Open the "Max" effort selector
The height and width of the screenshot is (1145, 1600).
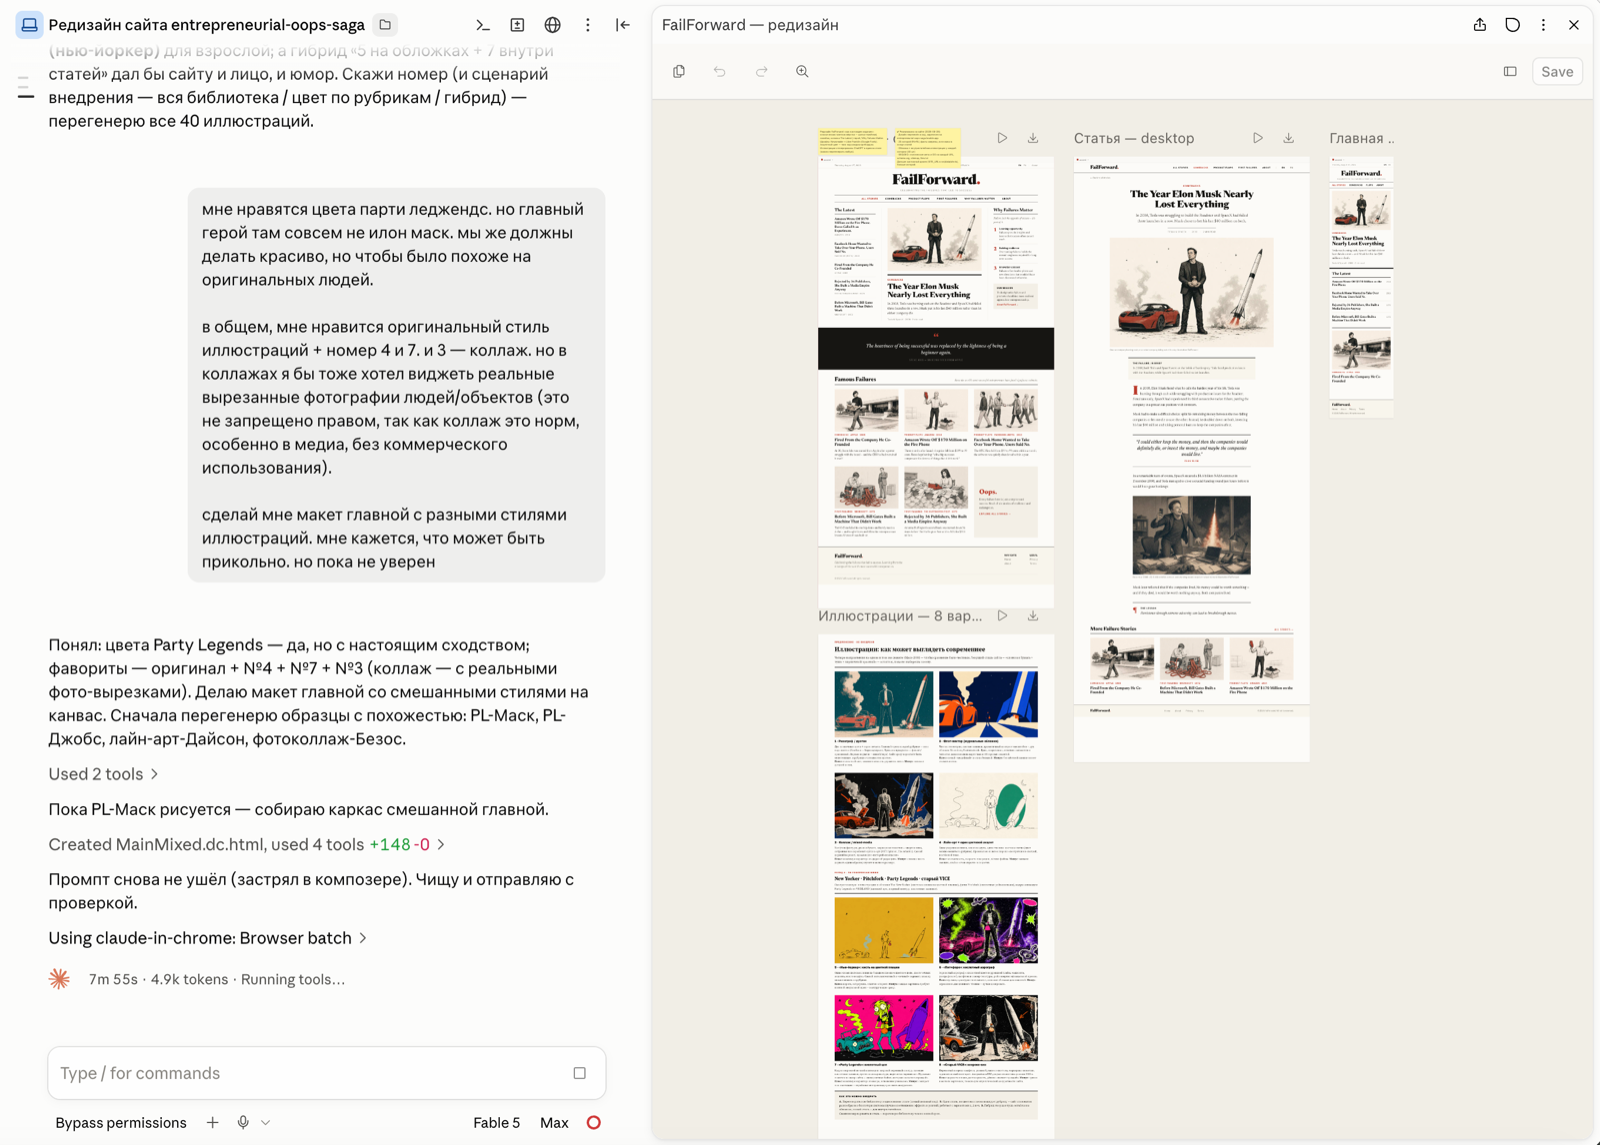(x=554, y=1123)
